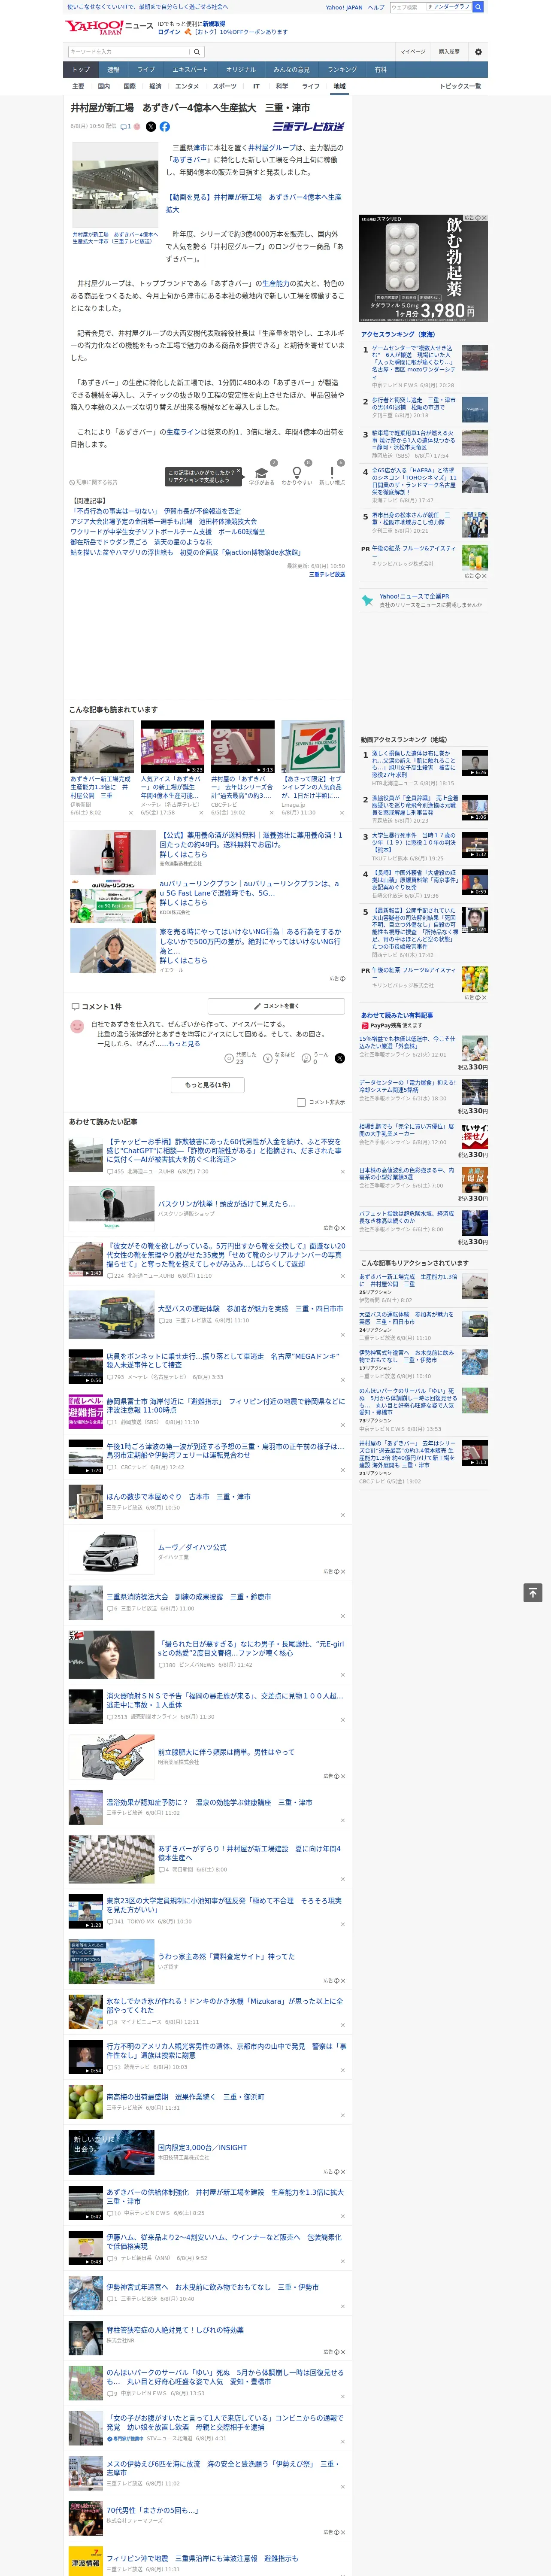
Task: Select the 国際 category
Action: 129,86
